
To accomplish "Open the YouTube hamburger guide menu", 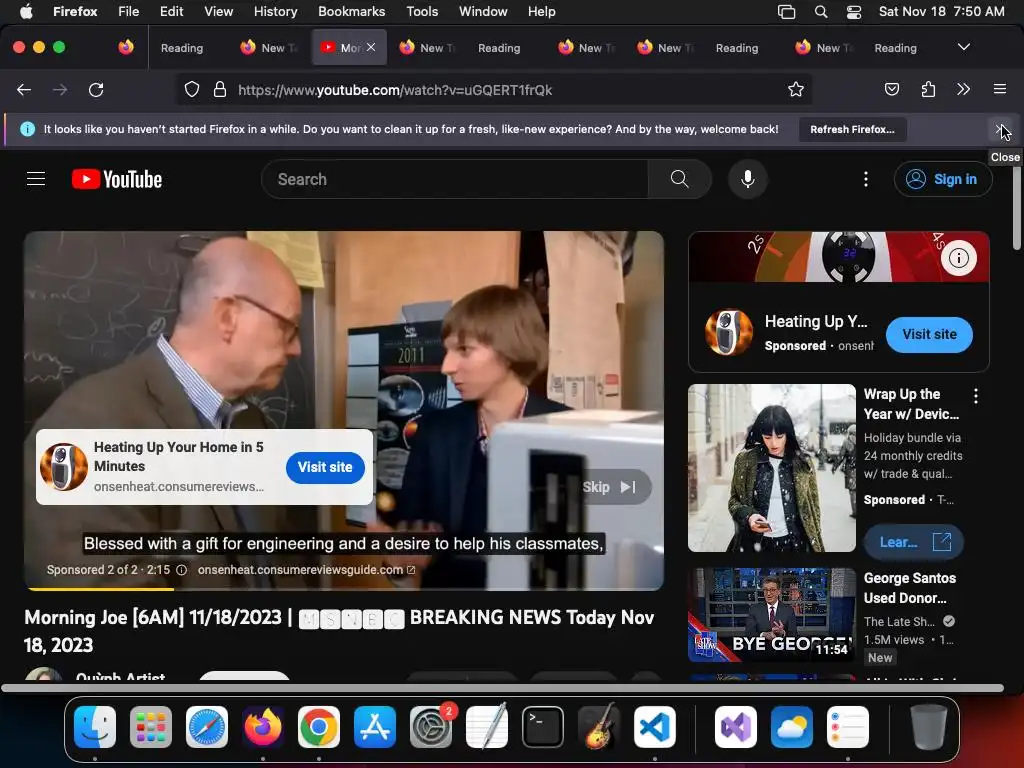I will 36,179.
